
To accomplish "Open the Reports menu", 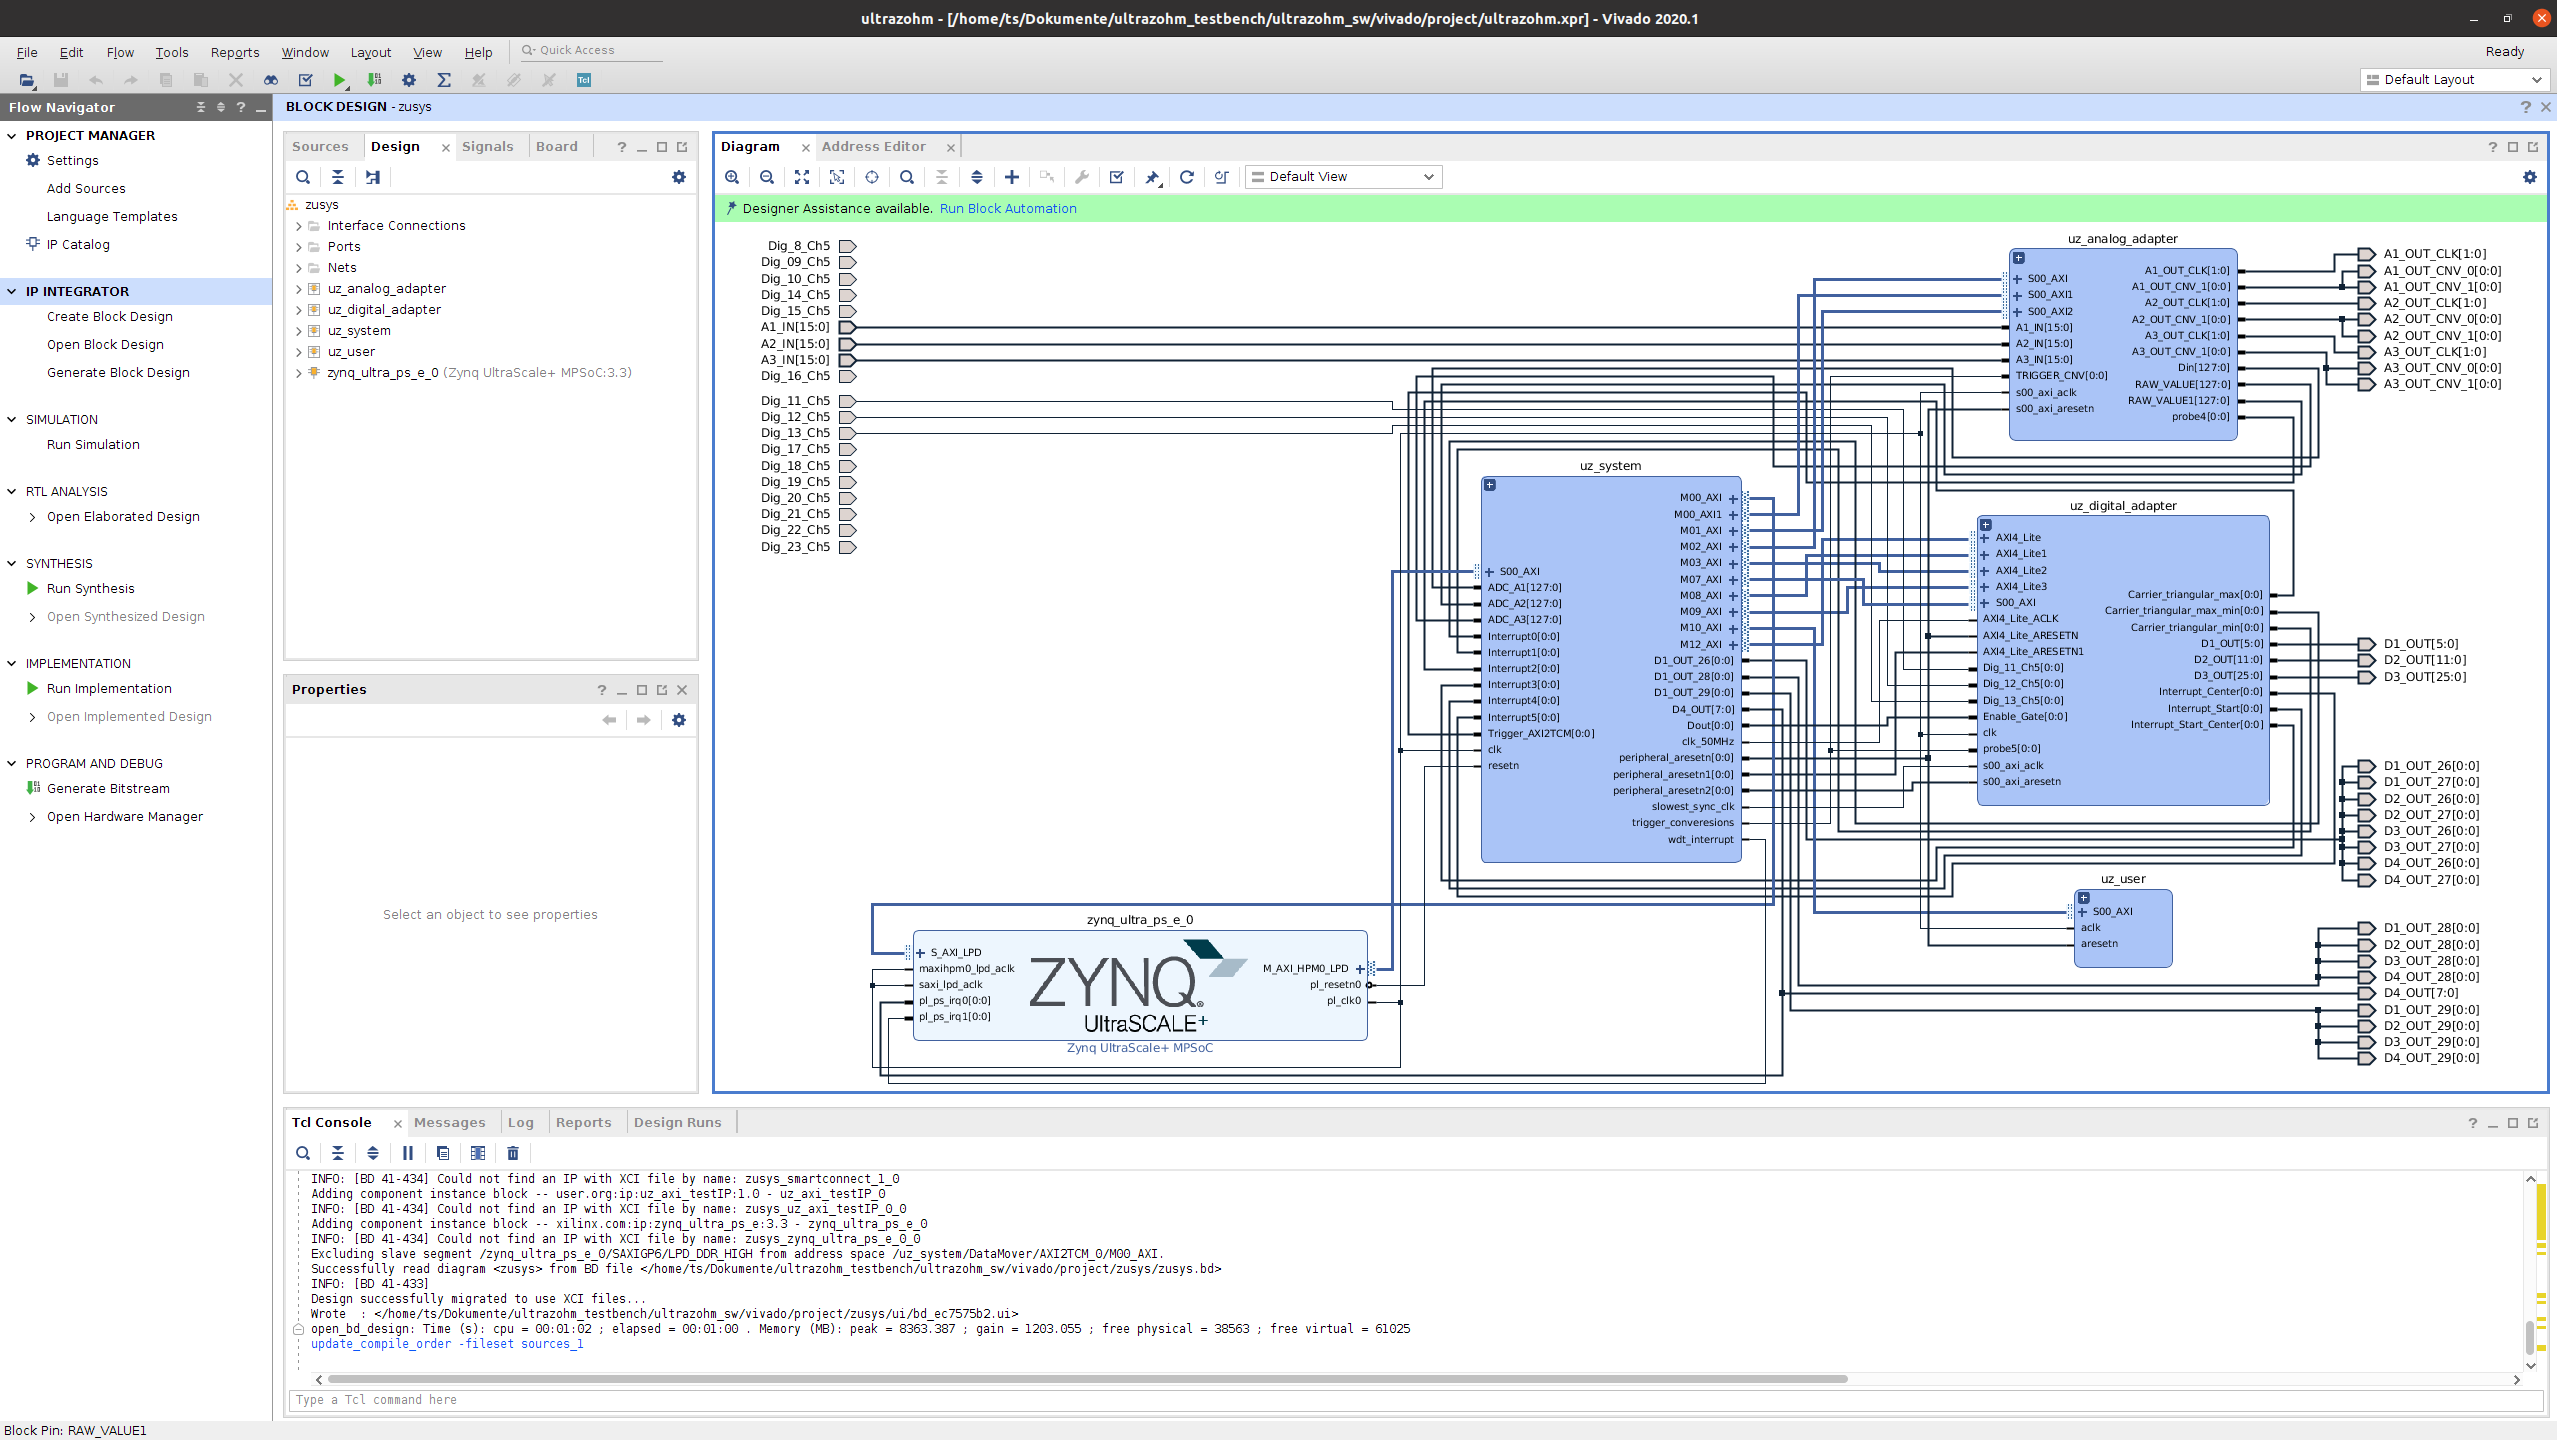I will click(234, 52).
